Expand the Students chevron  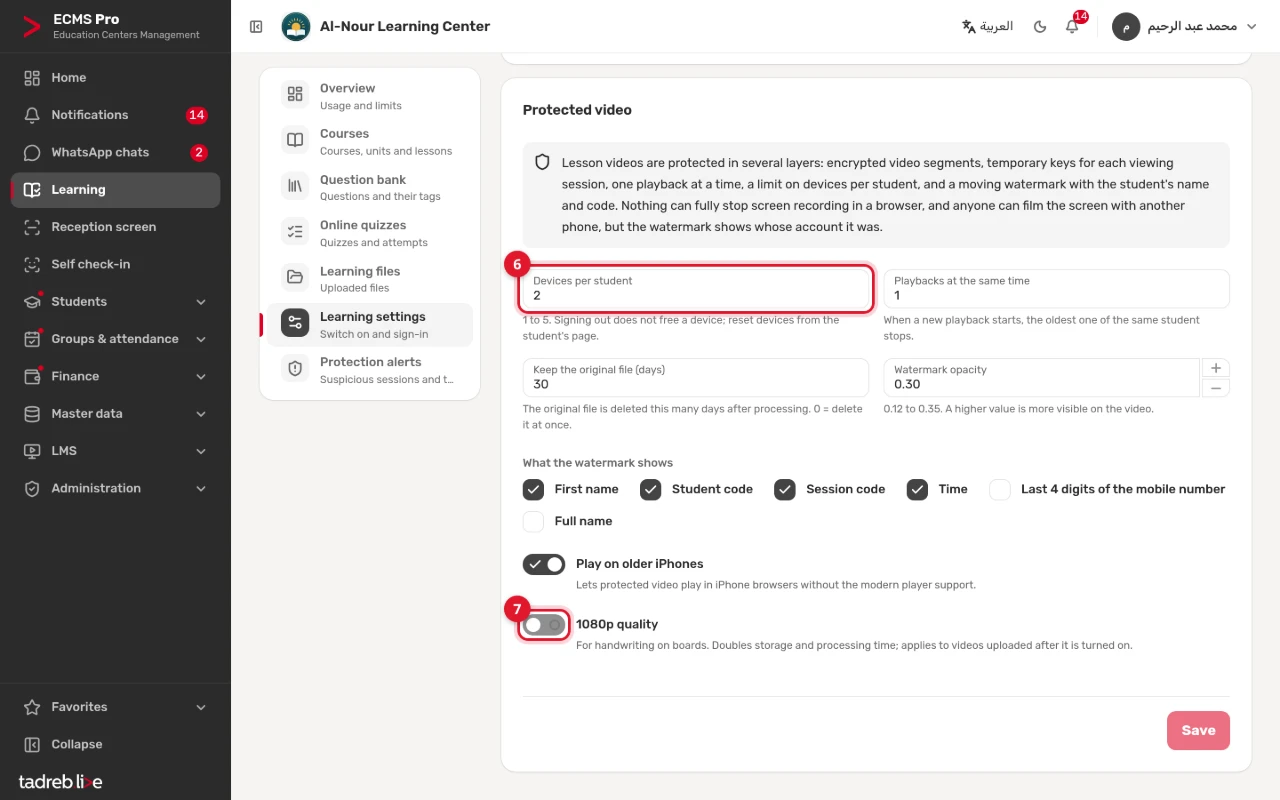click(x=201, y=302)
